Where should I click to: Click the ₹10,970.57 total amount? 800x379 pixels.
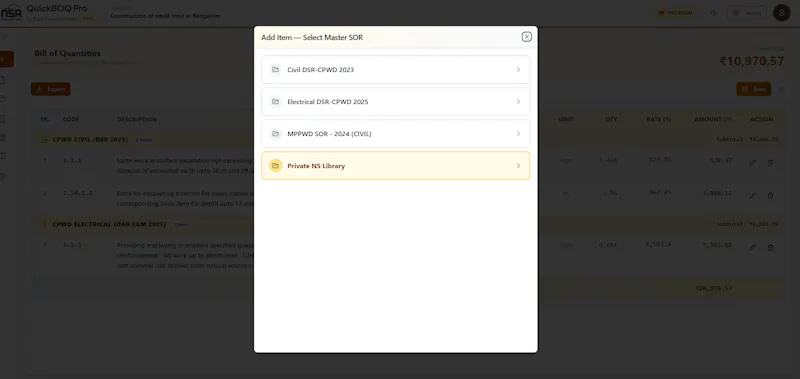point(752,61)
